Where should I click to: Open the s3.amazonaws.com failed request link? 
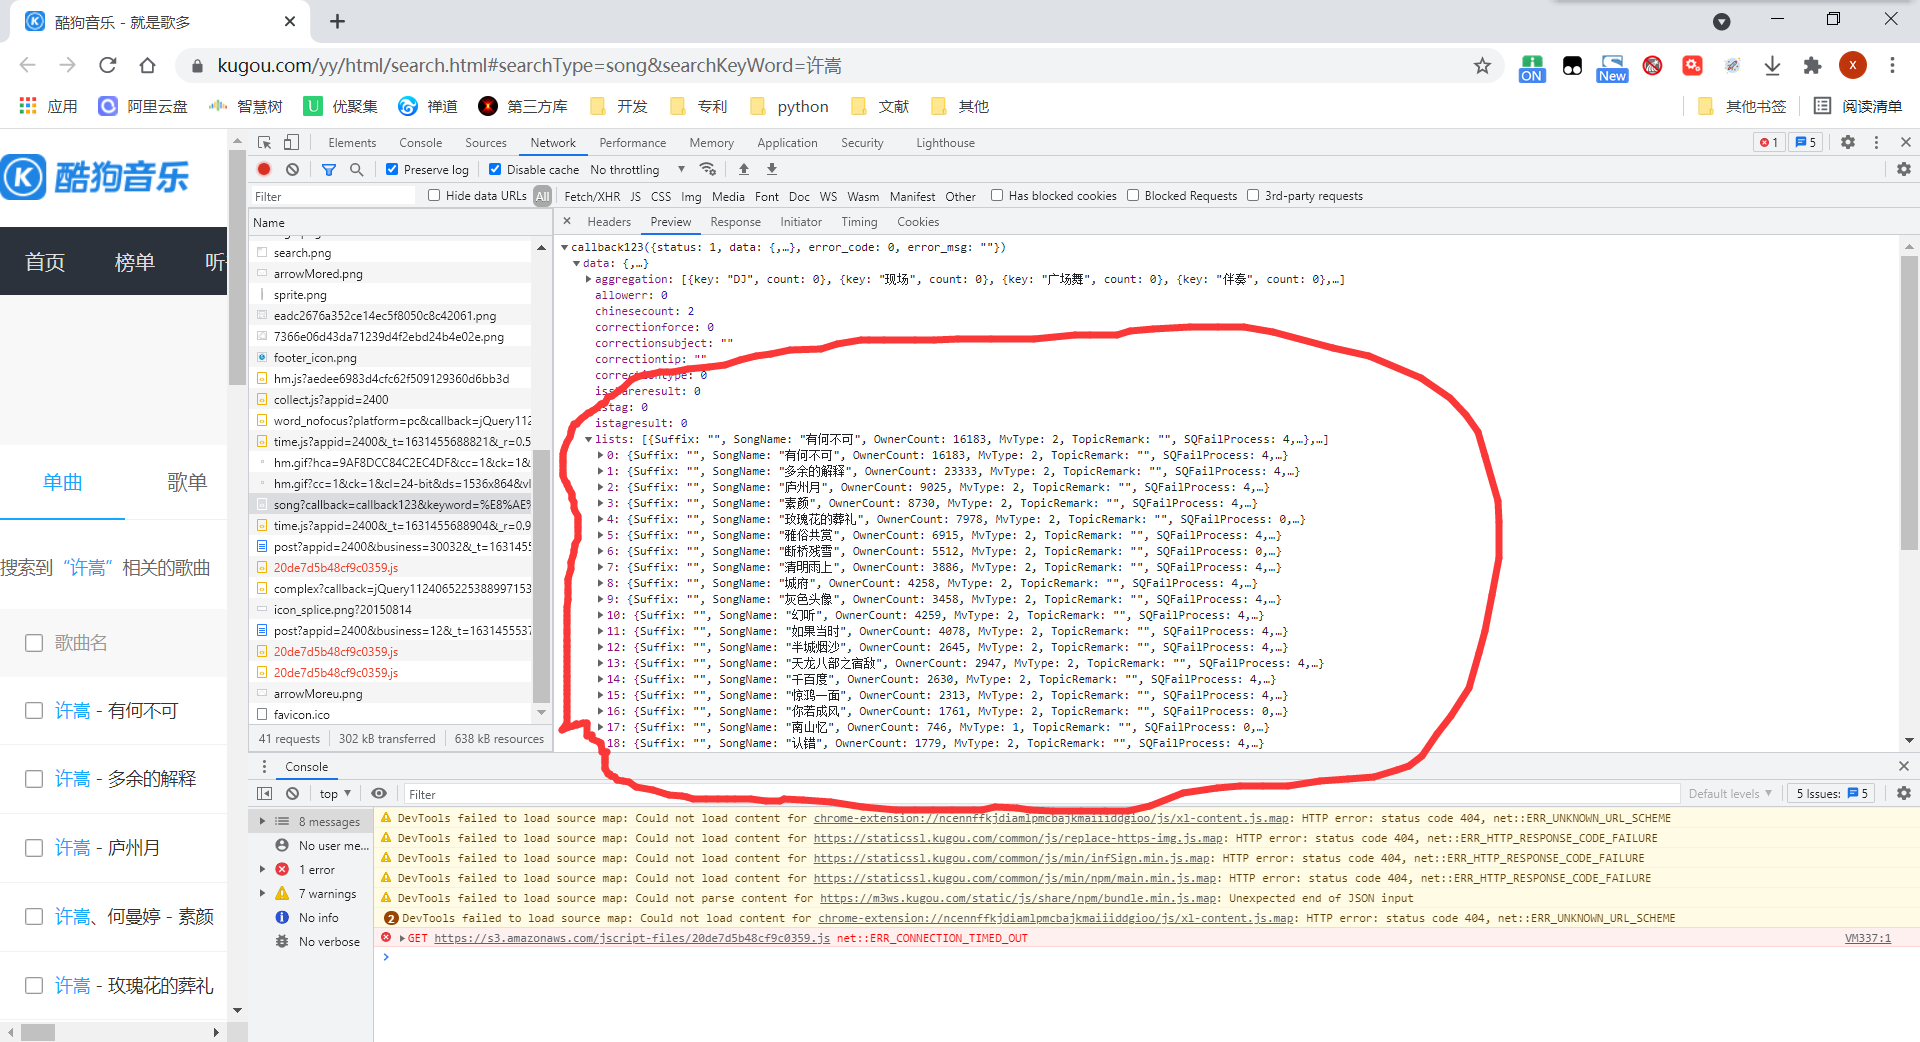pyautogui.click(x=632, y=938)
